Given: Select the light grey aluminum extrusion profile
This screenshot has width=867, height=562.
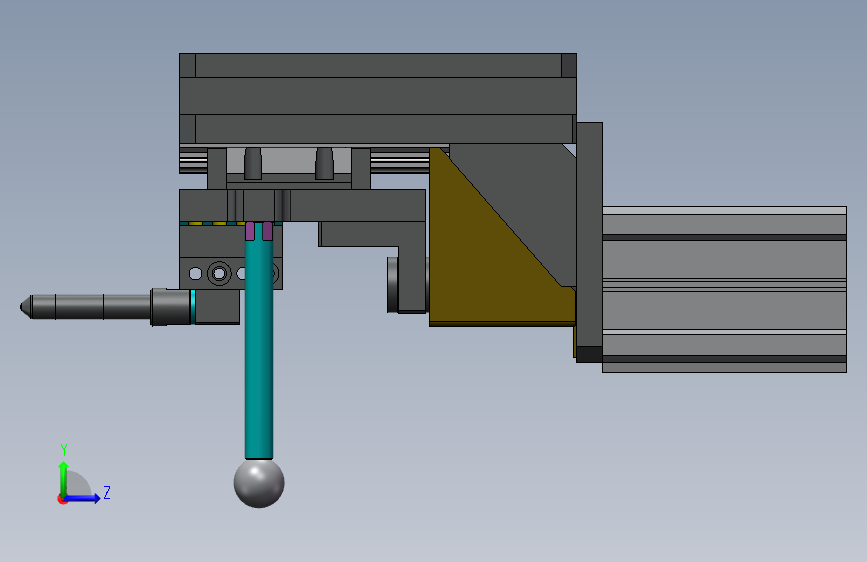Looking at the screenshot, I should pos(724,289).
